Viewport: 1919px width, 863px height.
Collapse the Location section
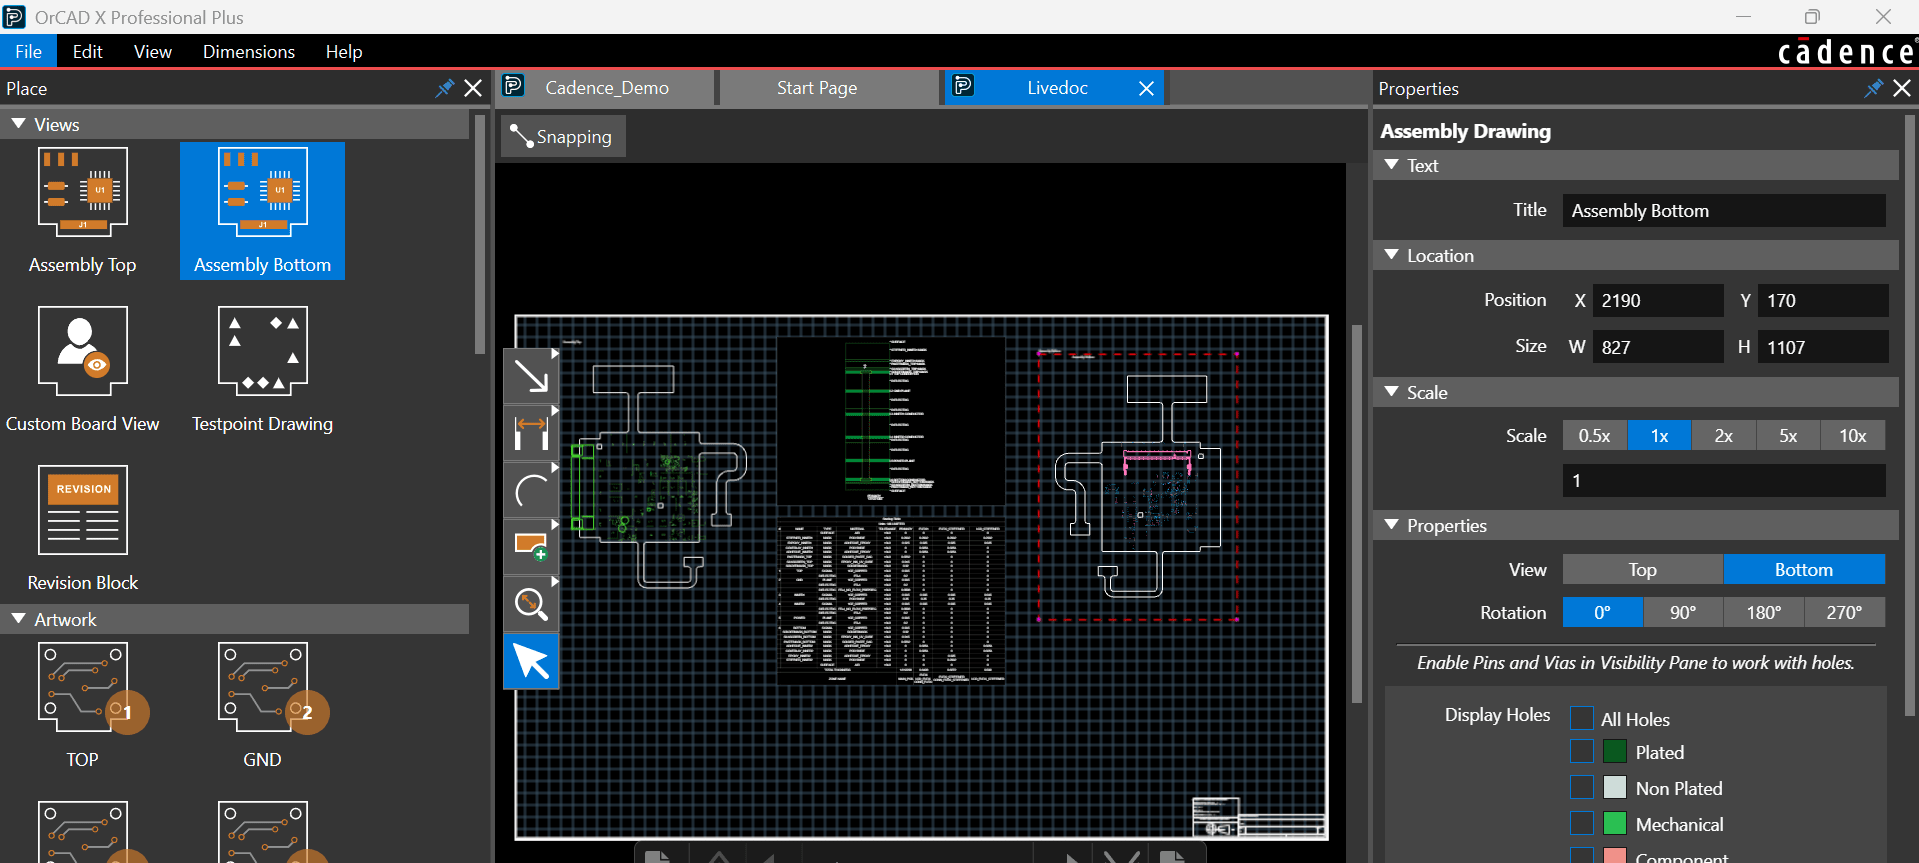tap(1392, 255)
